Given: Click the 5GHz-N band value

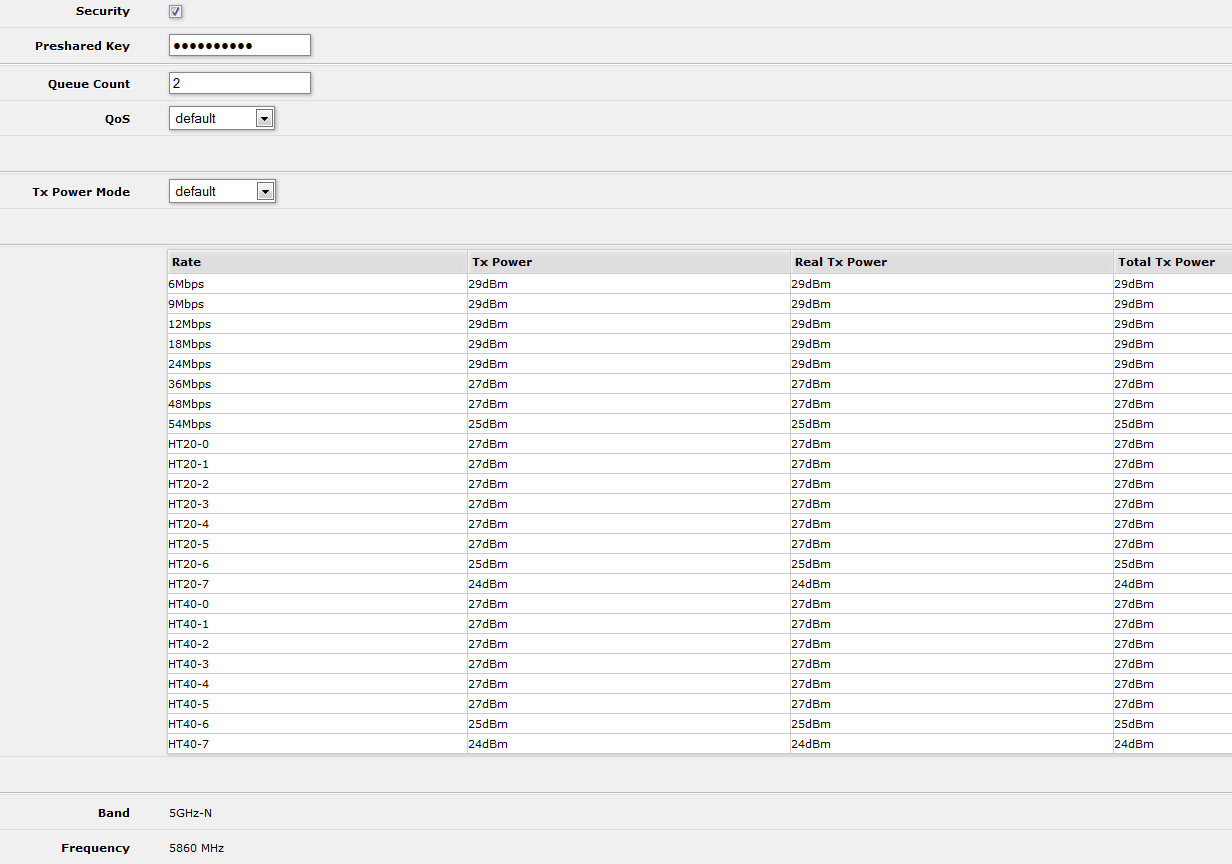Looking at the screenshot, I should click(190, 813).
